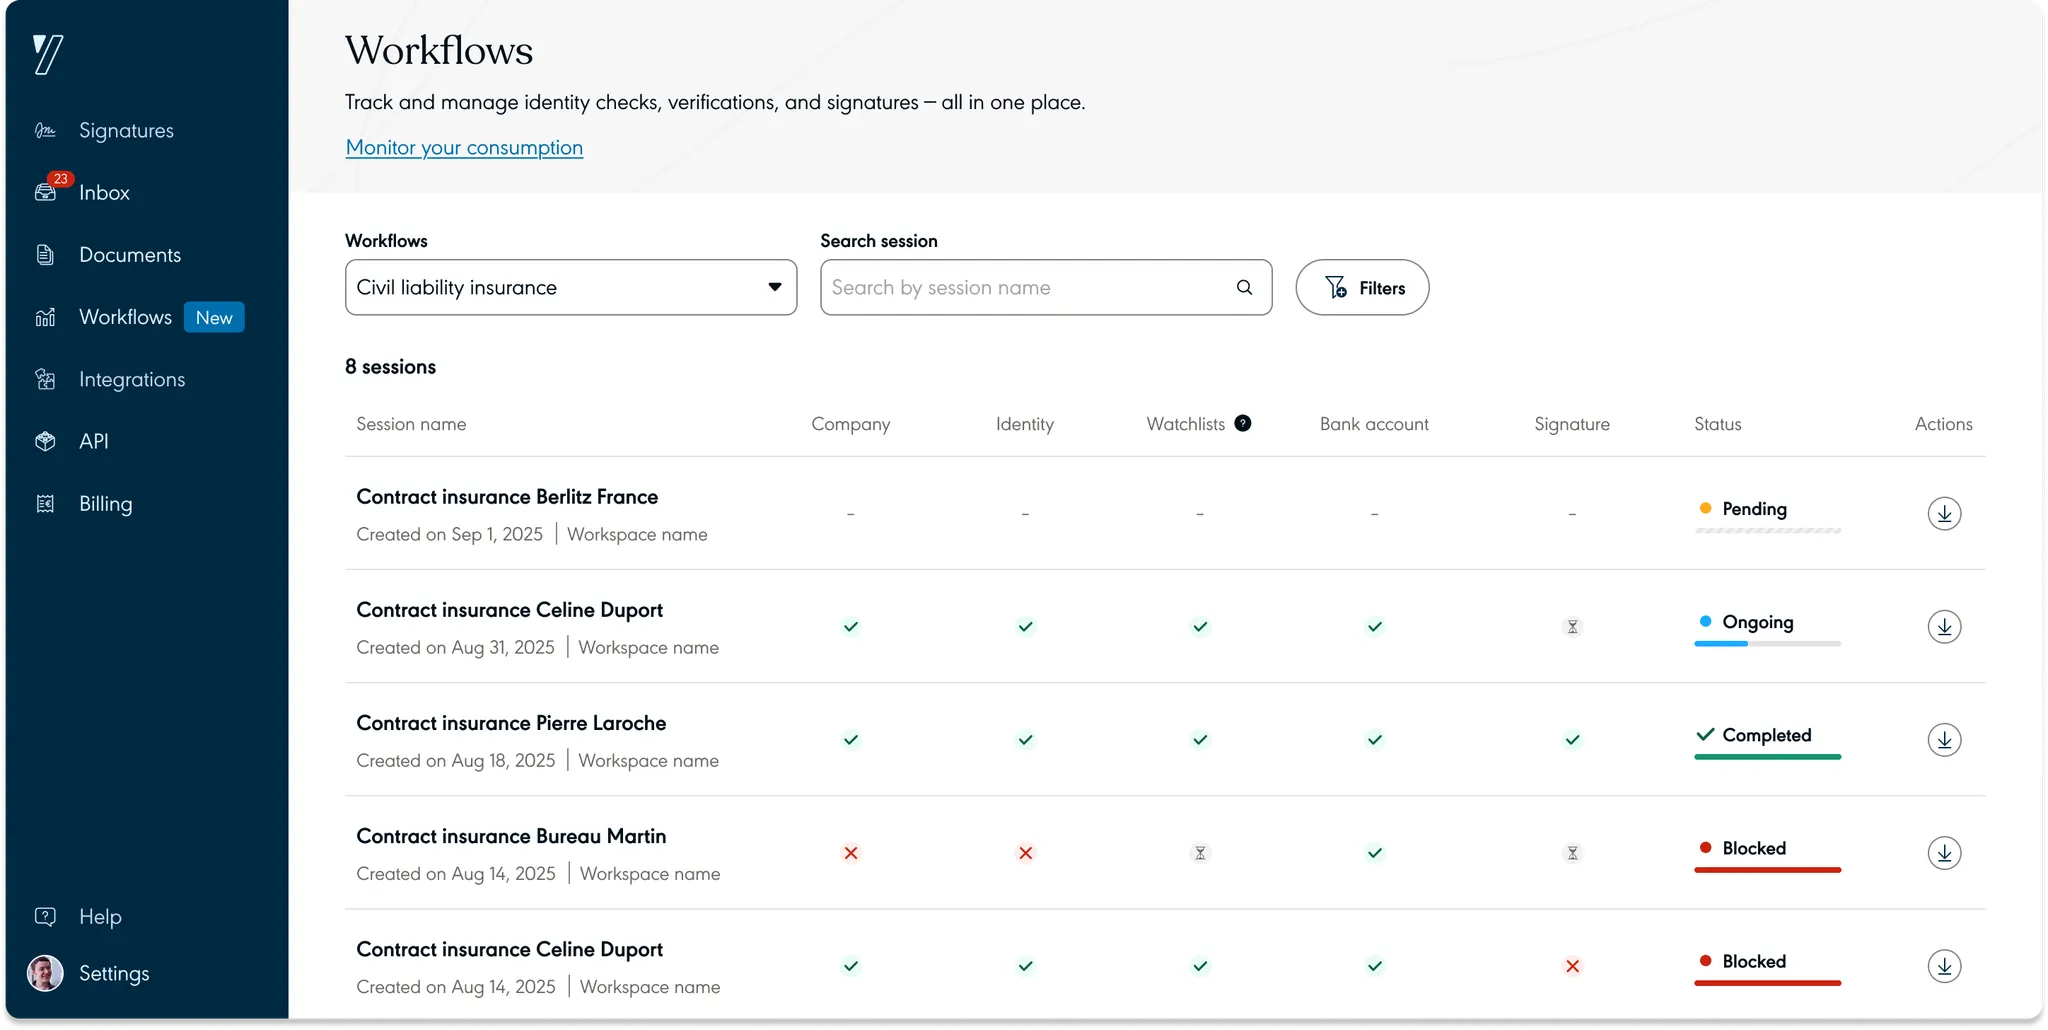The image size is (2048, 1030).
Task: Download the Bureau Martin session
Action: (1944, 852)
